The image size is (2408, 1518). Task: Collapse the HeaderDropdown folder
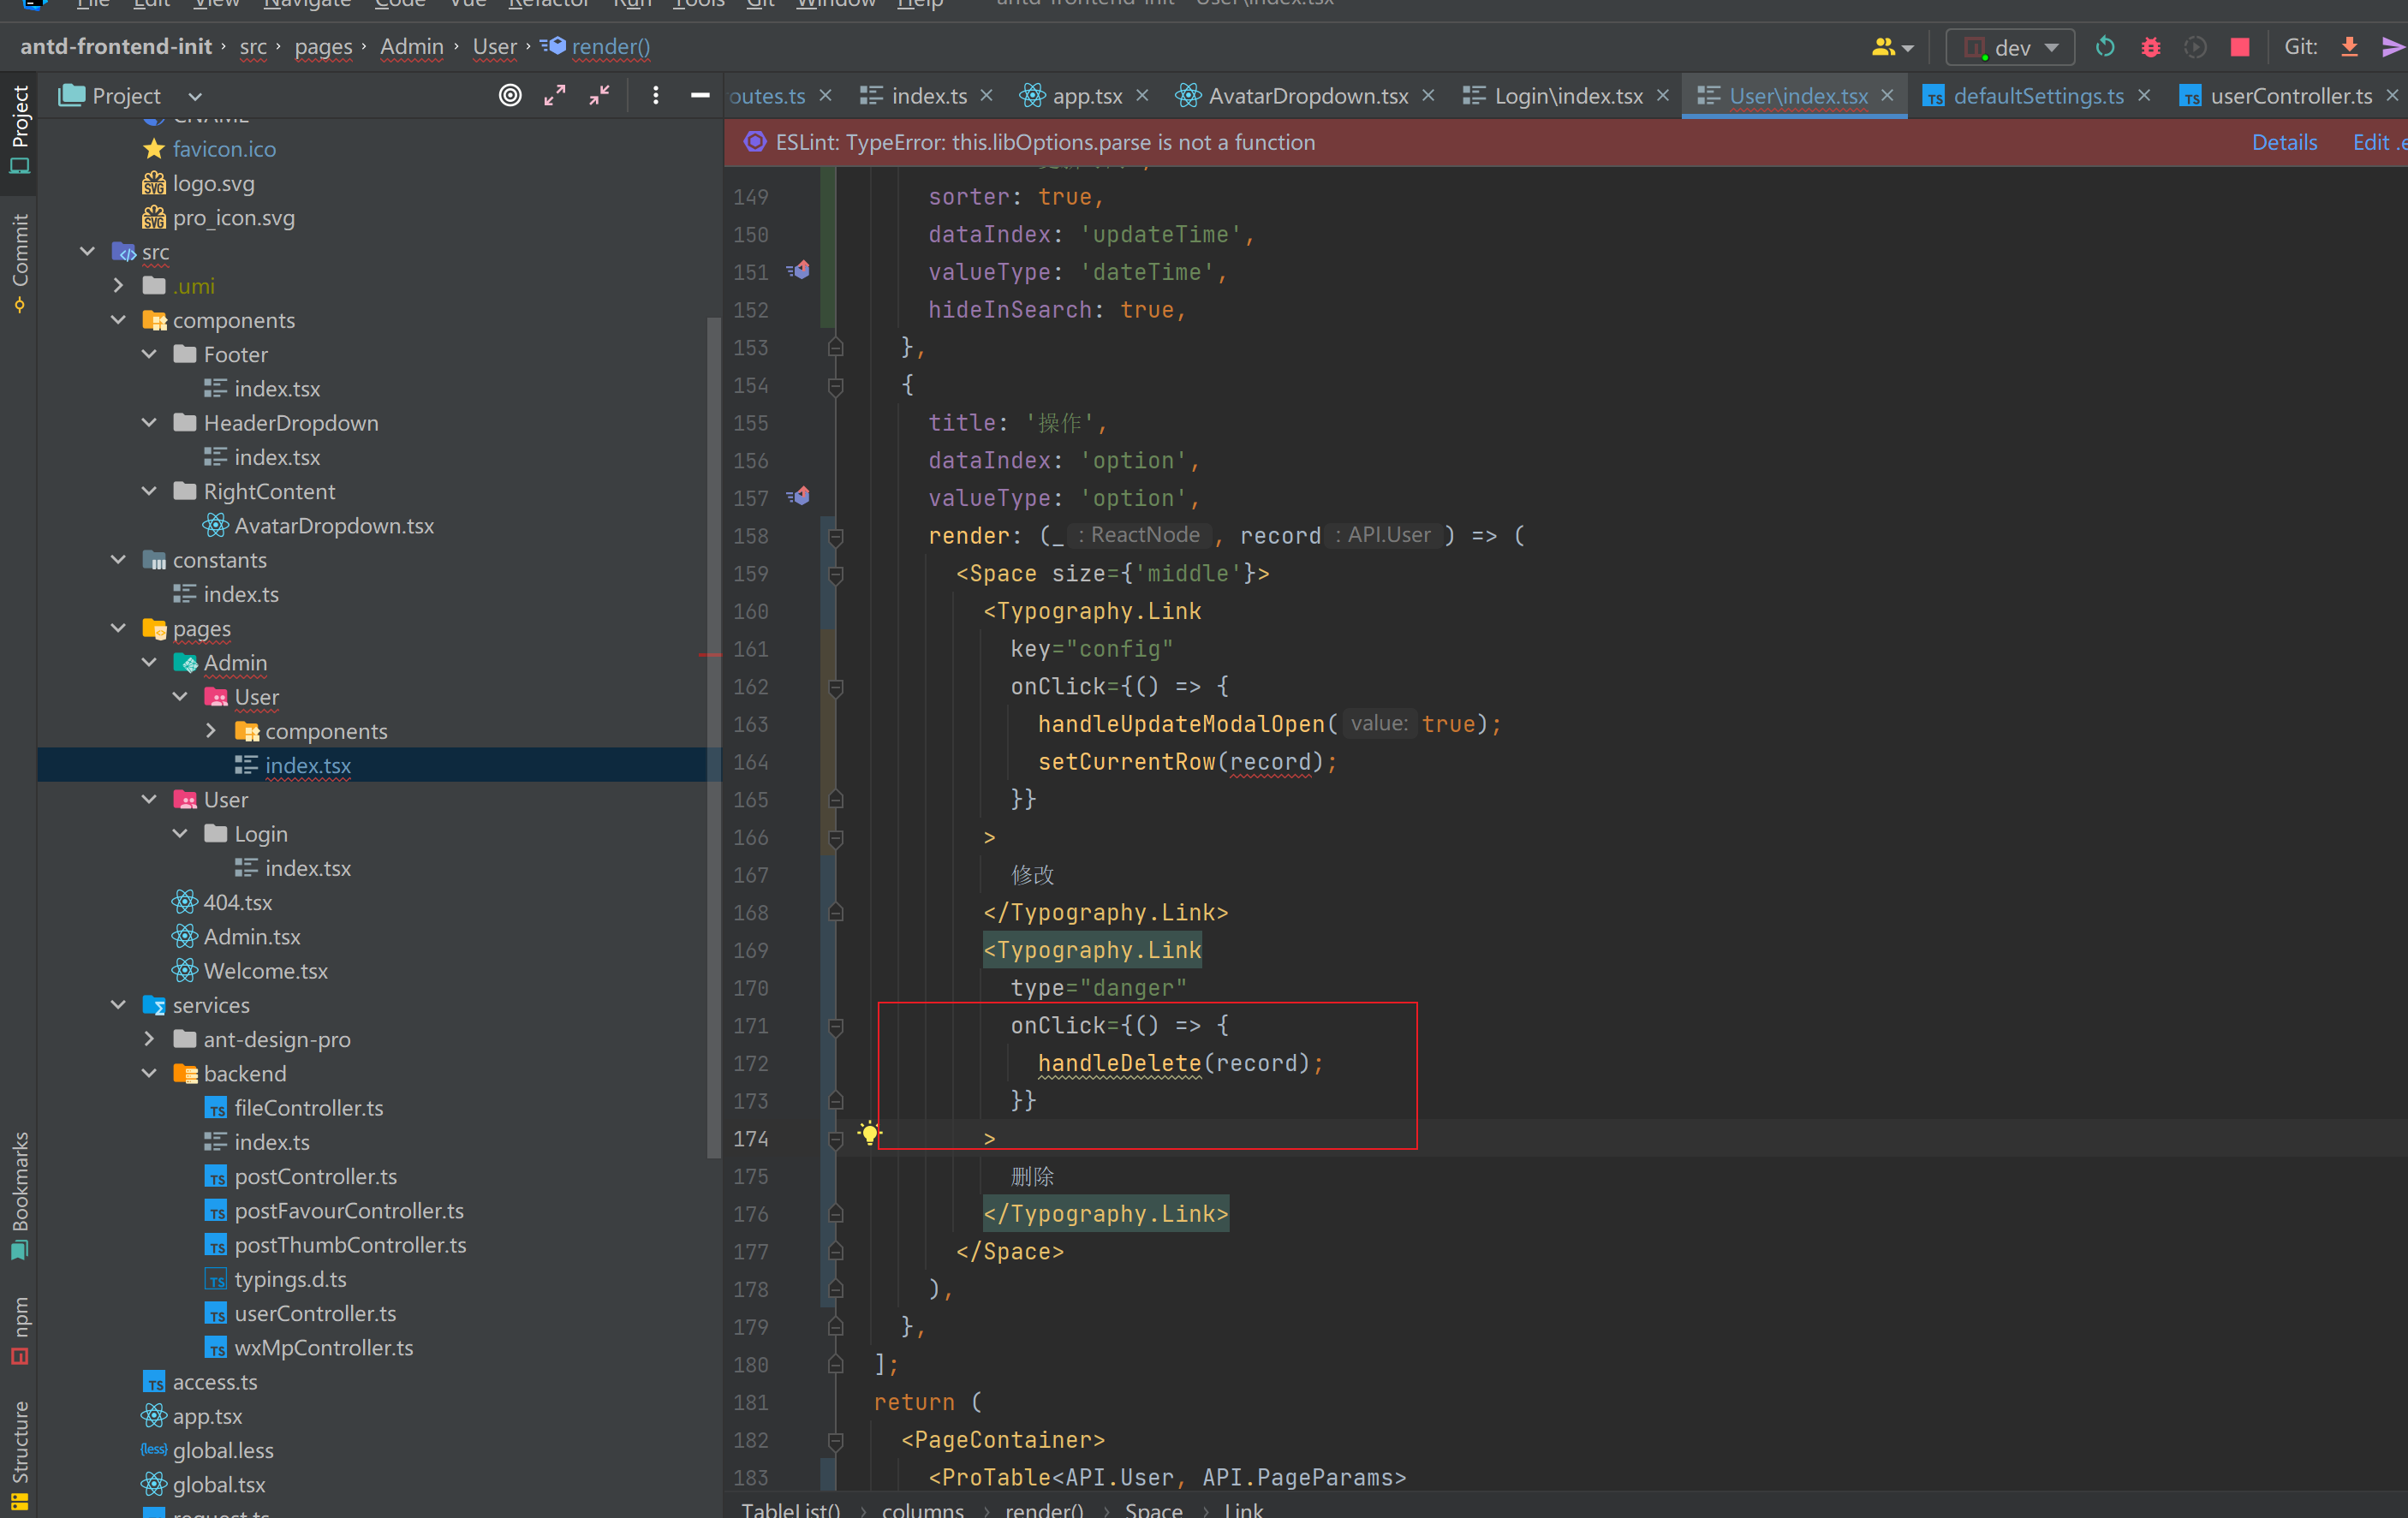(150, 422)
